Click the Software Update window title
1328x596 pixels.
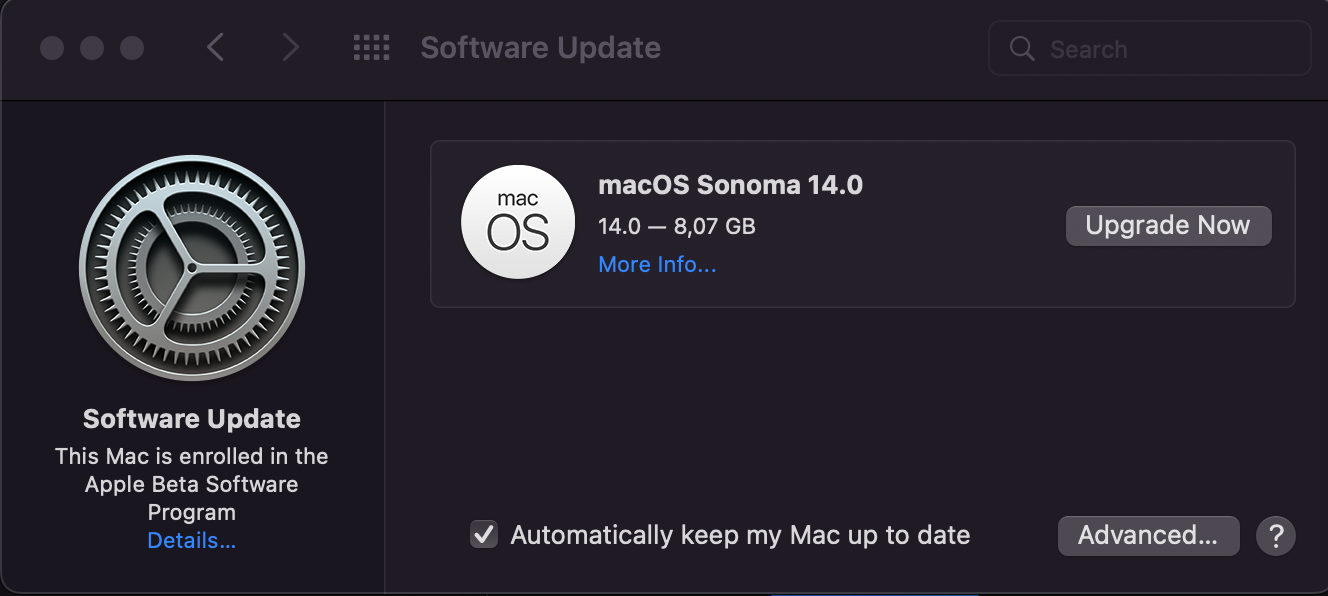(x=540, y=48)
